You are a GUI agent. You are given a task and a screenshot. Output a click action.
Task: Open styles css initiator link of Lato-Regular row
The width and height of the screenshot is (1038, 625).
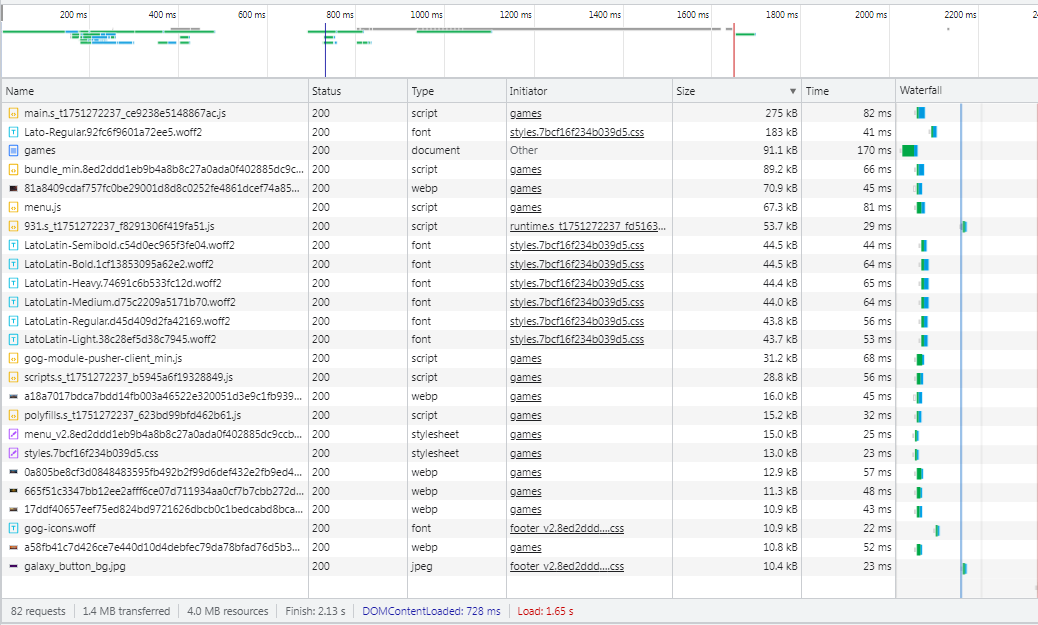577,132
